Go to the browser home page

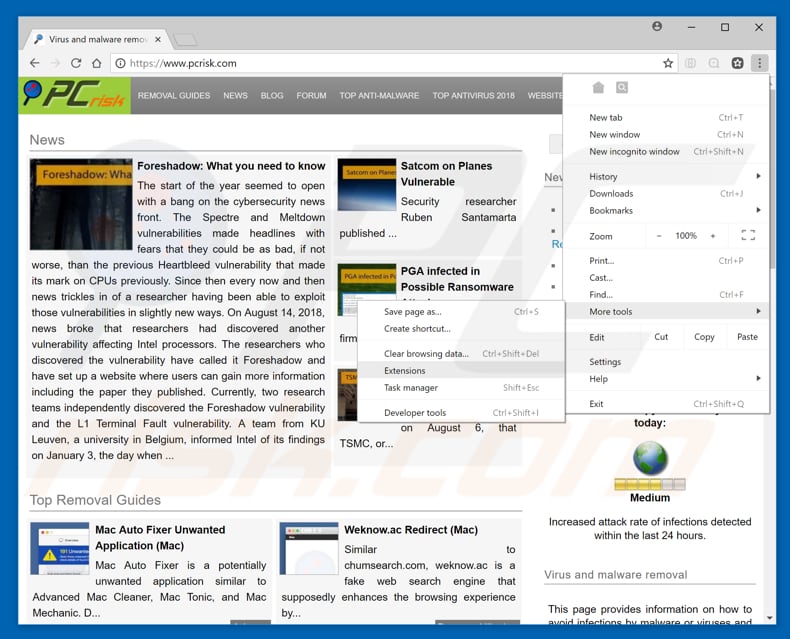coord(97,63)
